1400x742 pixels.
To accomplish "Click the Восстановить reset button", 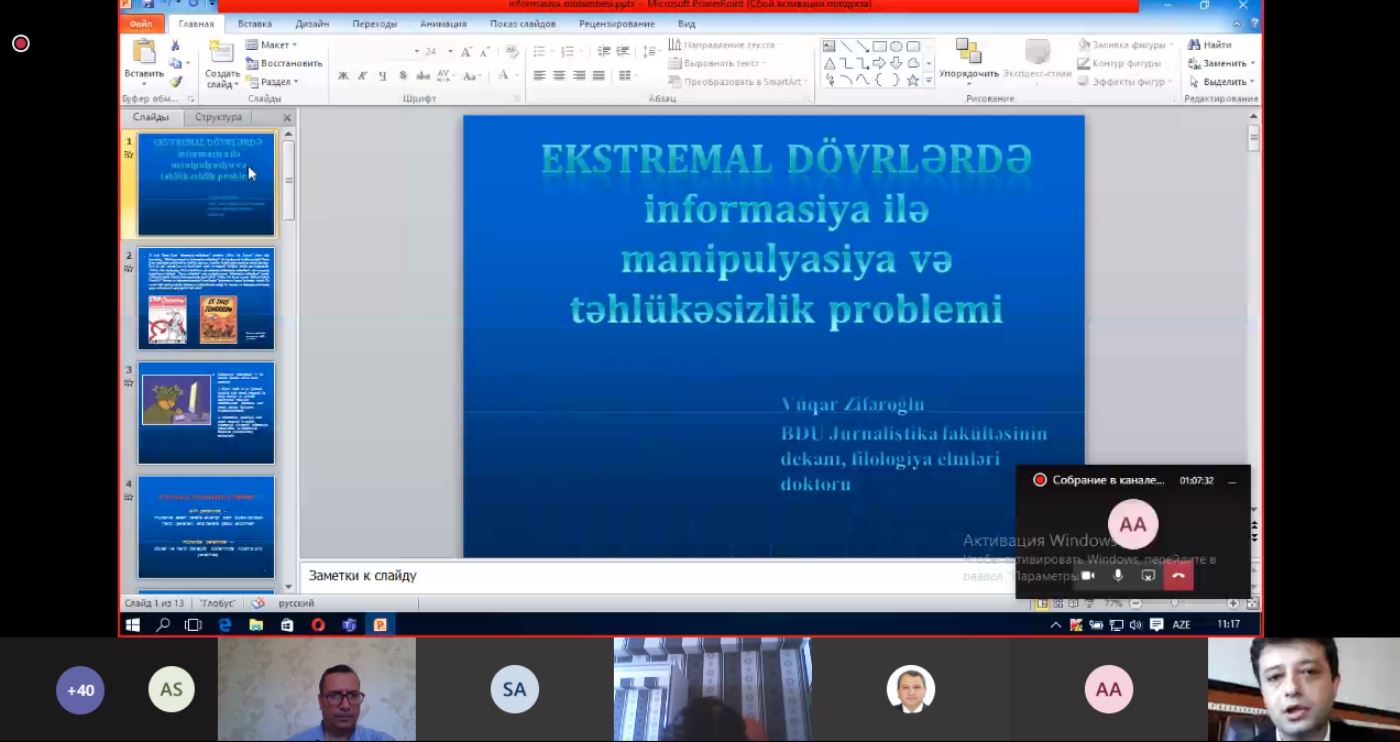I will pos(285,63).
